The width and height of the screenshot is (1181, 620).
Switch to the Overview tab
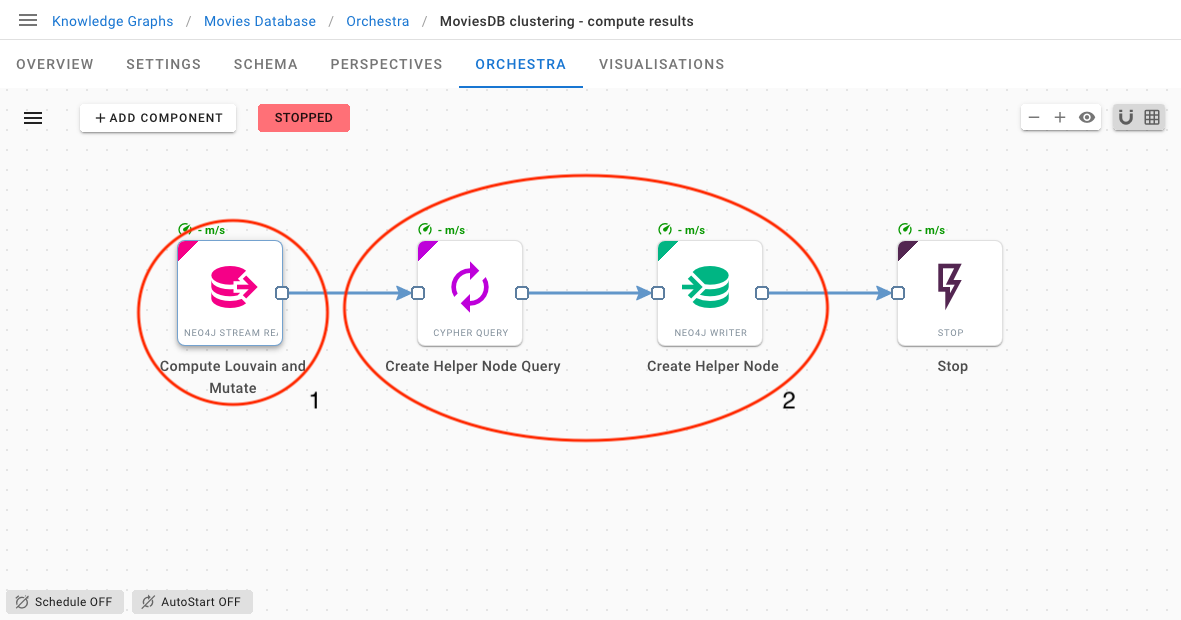(55, 64)
